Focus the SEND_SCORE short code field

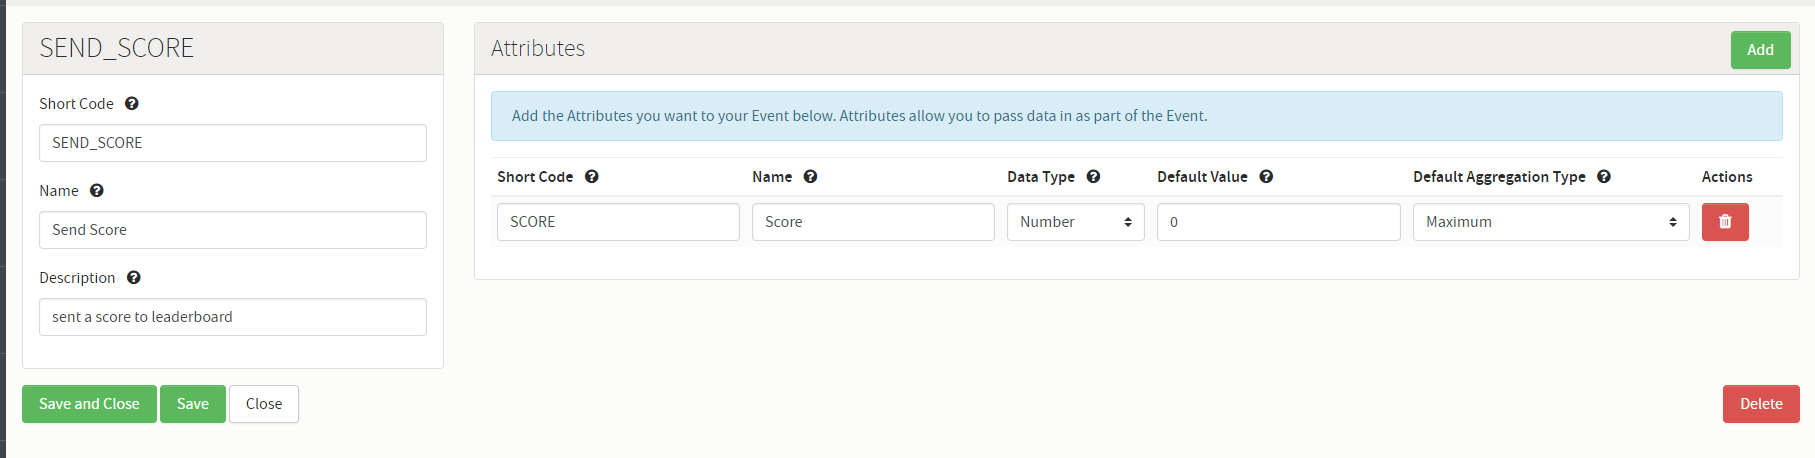(x=233, y=143)
